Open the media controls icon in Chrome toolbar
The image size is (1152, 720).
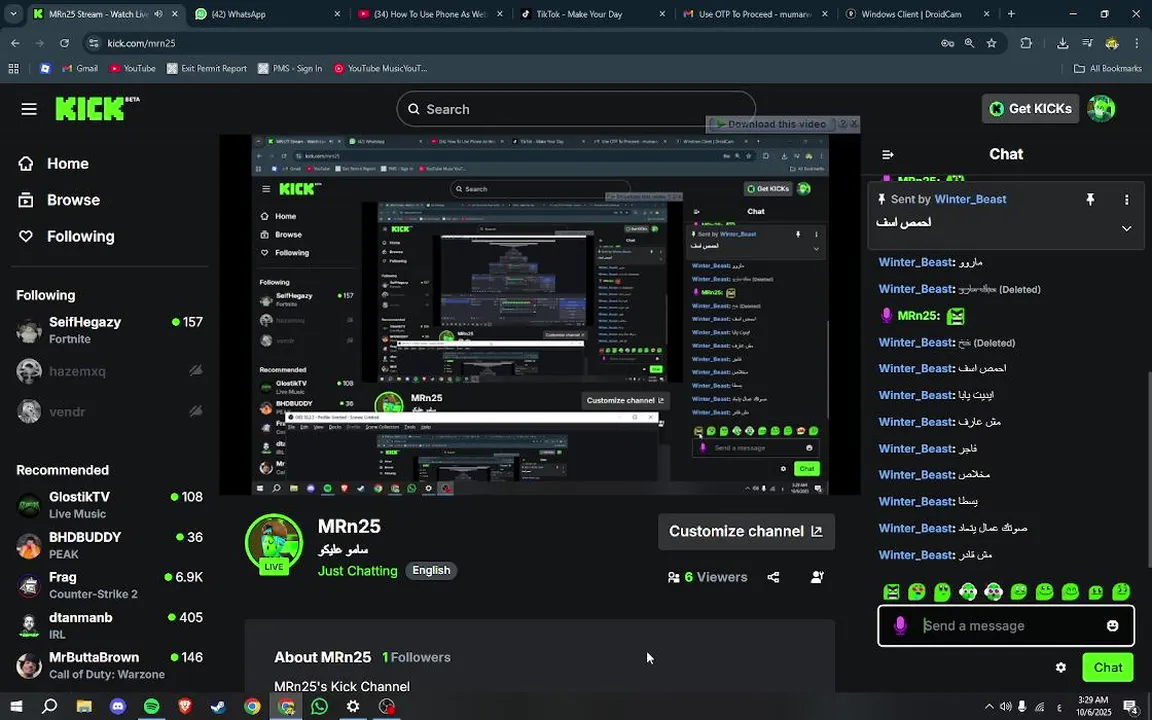(x=1087, y=43)
